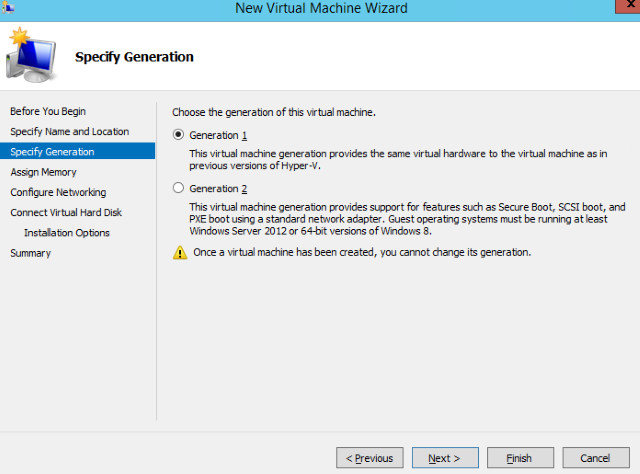Viewport: 640px width, 474px height.
Task: Click the wizard computer icon in header
Action: point(32,55)
